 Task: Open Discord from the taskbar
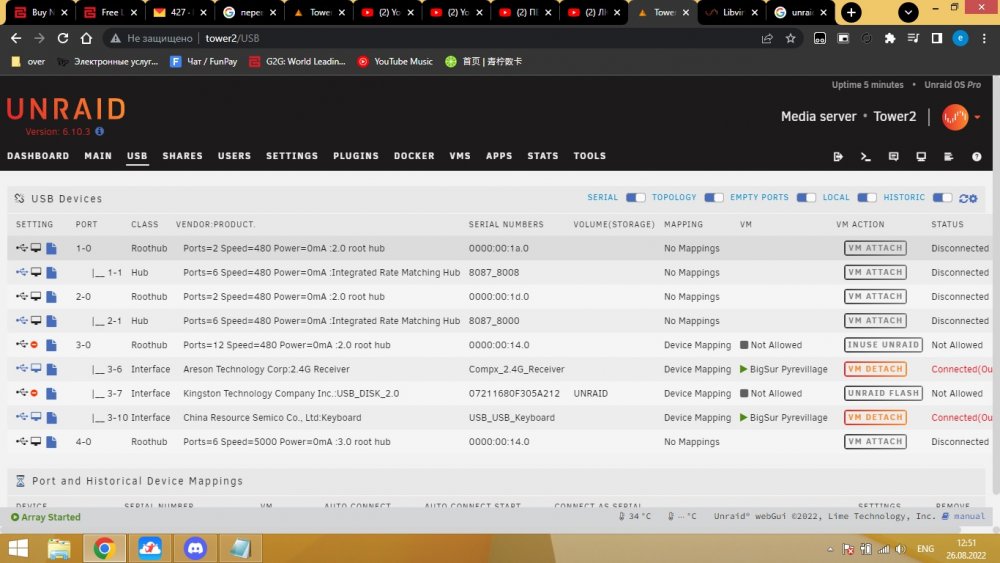pos(195,548)
